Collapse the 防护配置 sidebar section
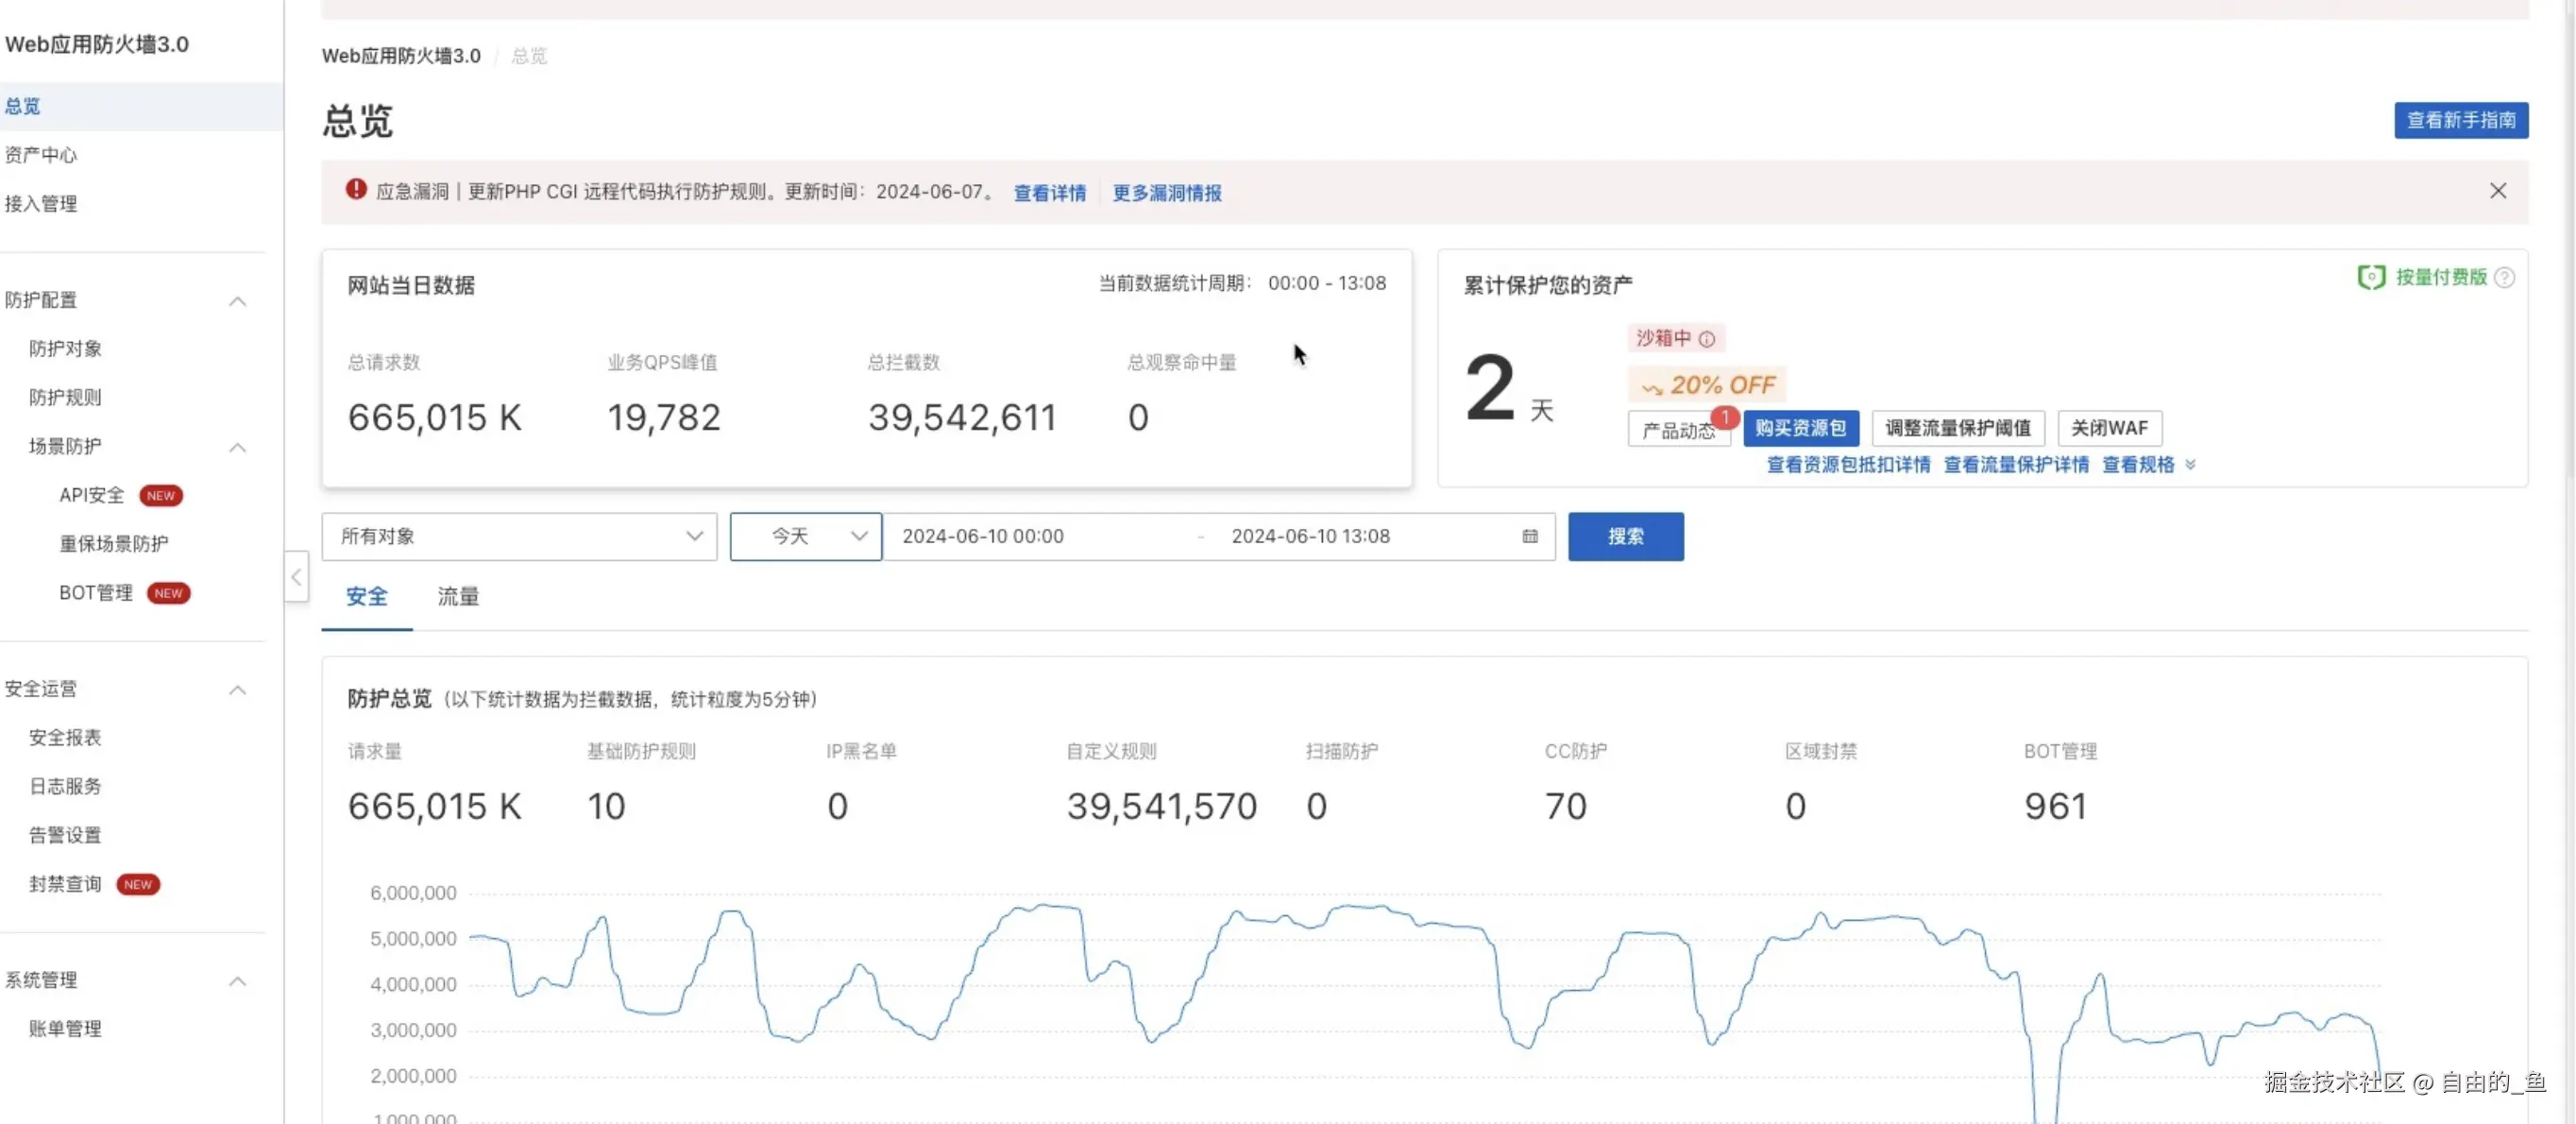 pos(237,301)
